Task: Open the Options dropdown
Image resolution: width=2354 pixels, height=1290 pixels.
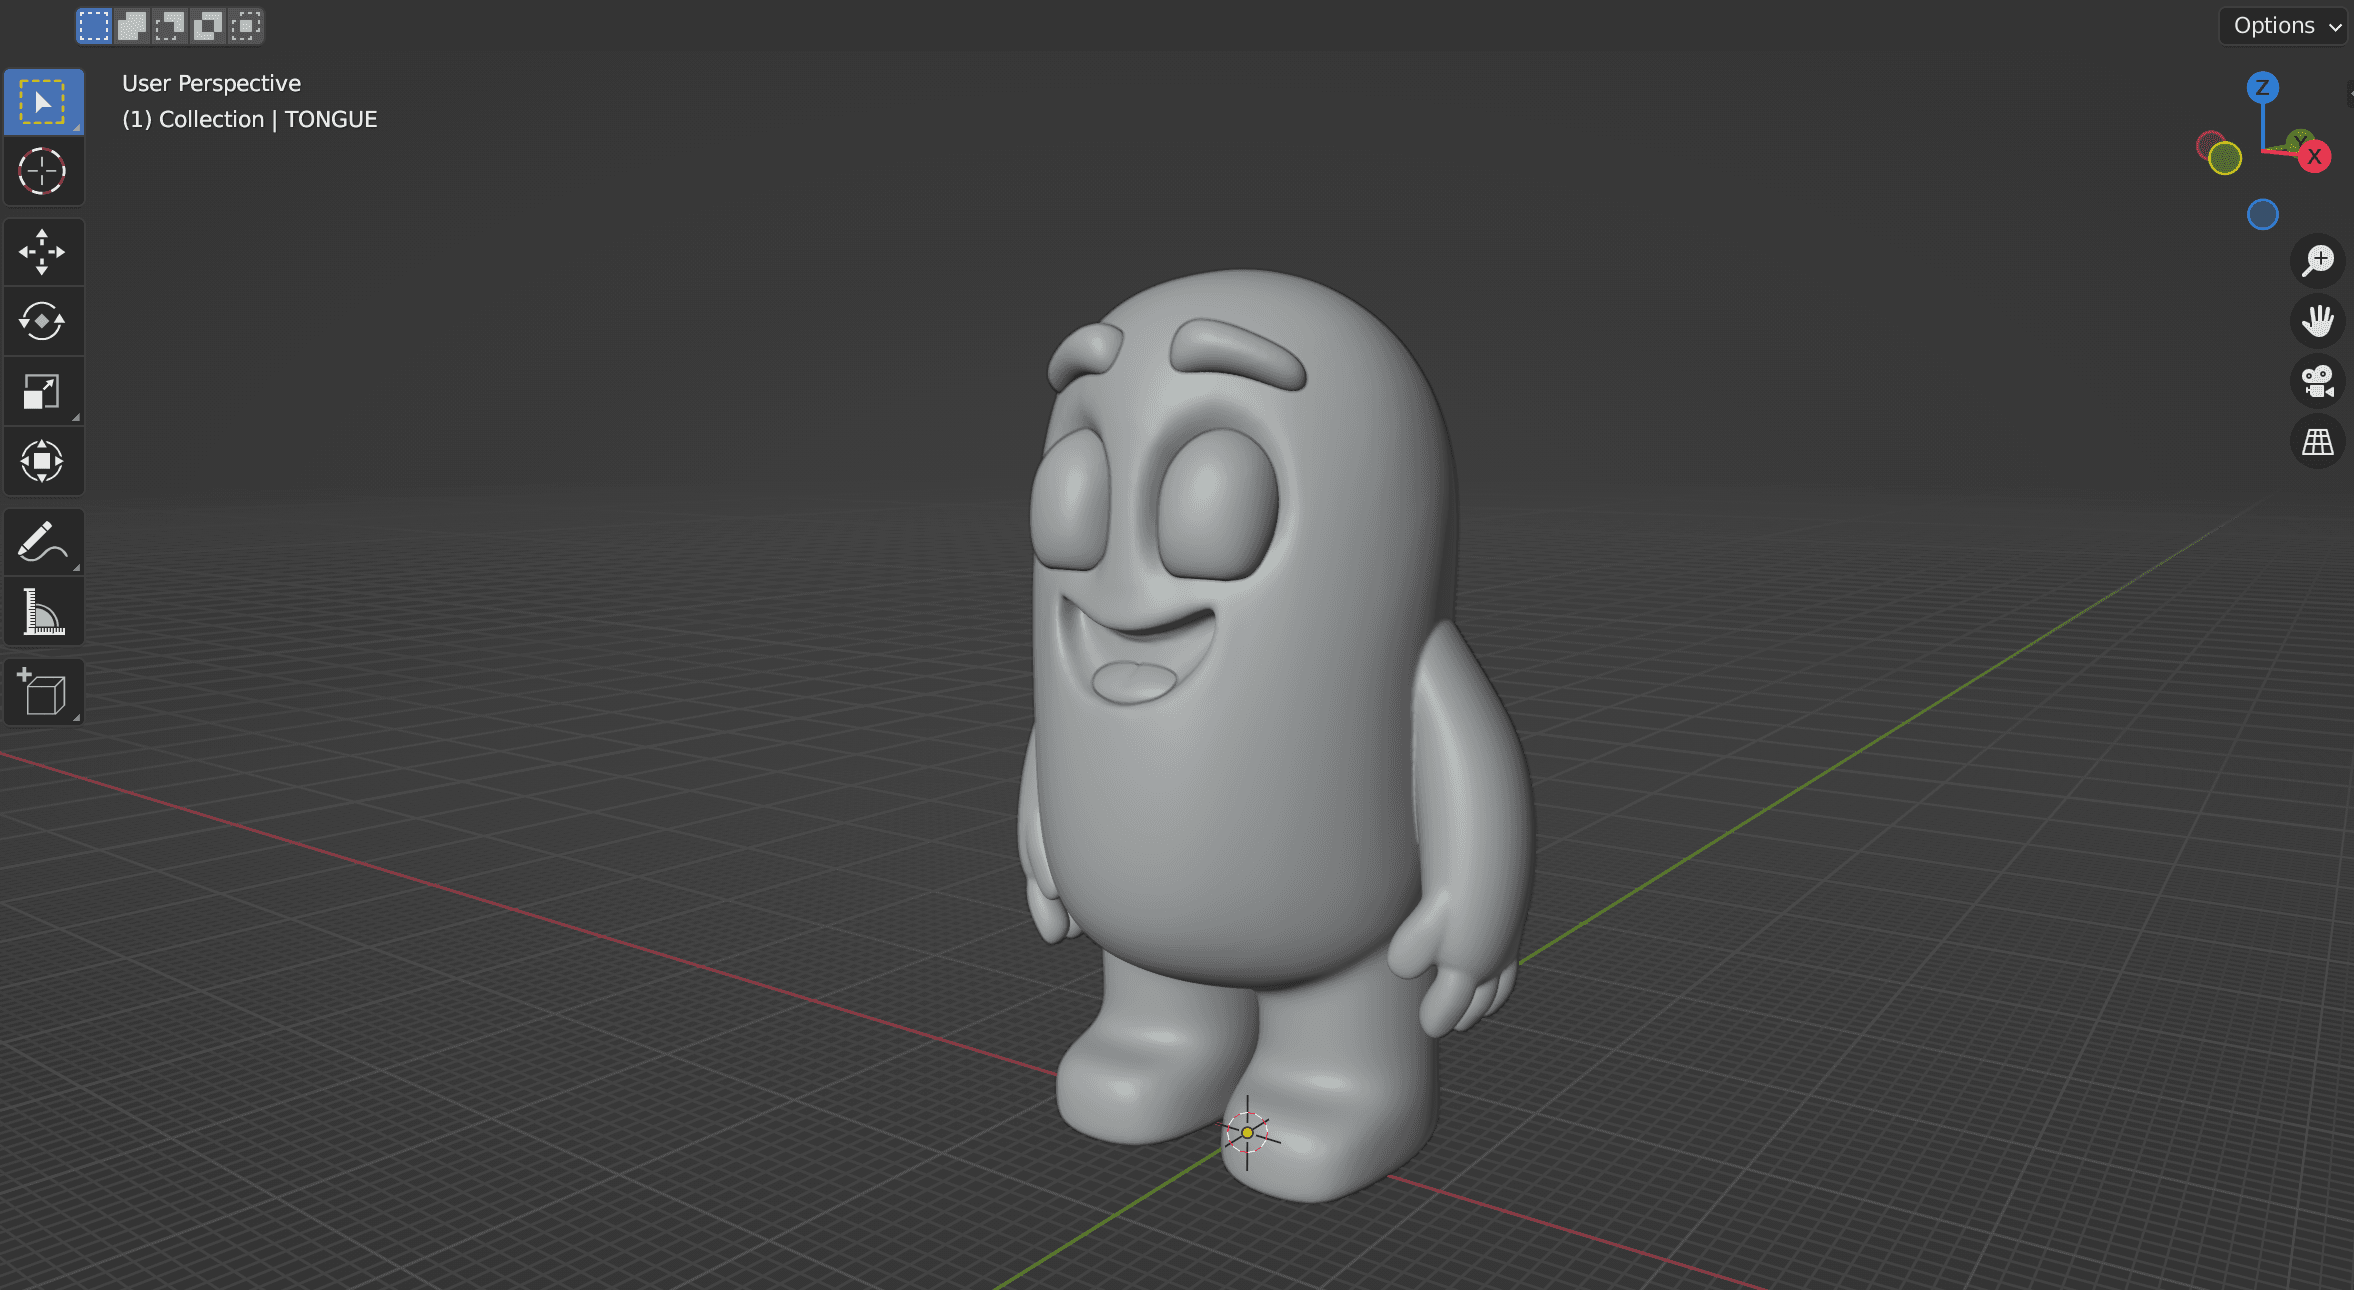Action: (2285, 26)
